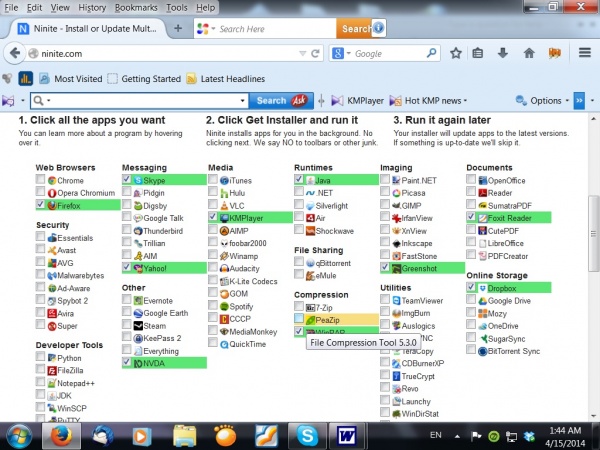Click the info icon next to Search

coord(378,28)
